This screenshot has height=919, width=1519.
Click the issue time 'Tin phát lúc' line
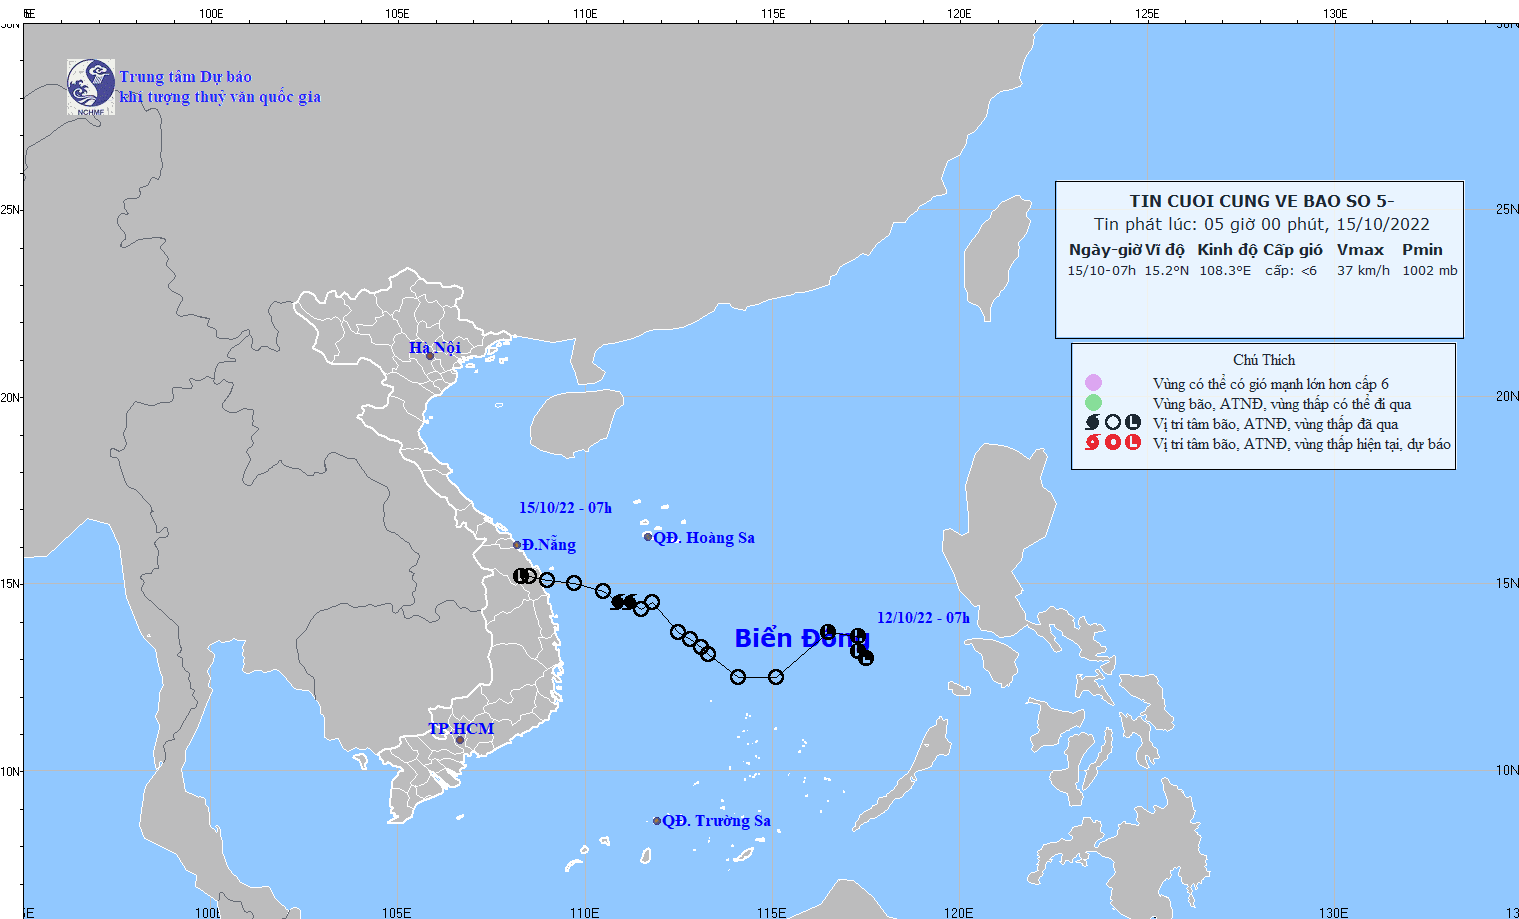(x=1261, y=224)
